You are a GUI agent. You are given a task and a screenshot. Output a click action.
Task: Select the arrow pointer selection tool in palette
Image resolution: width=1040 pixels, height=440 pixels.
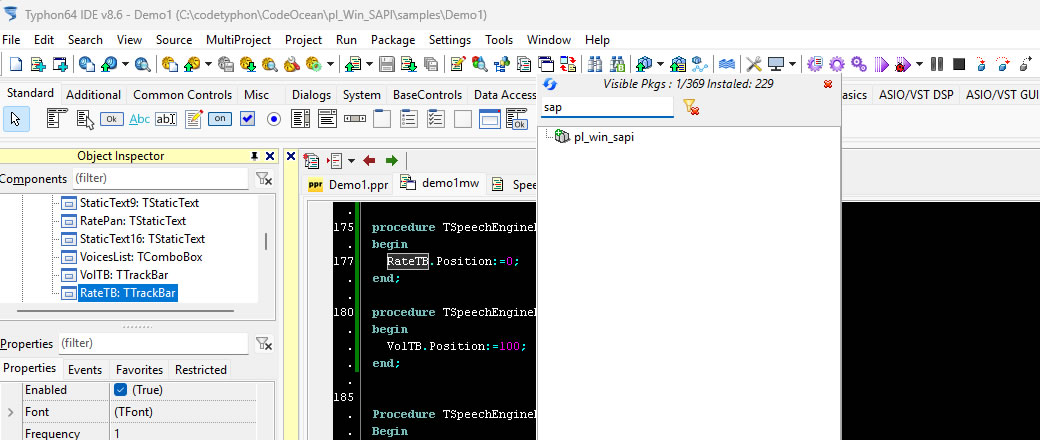16,119
